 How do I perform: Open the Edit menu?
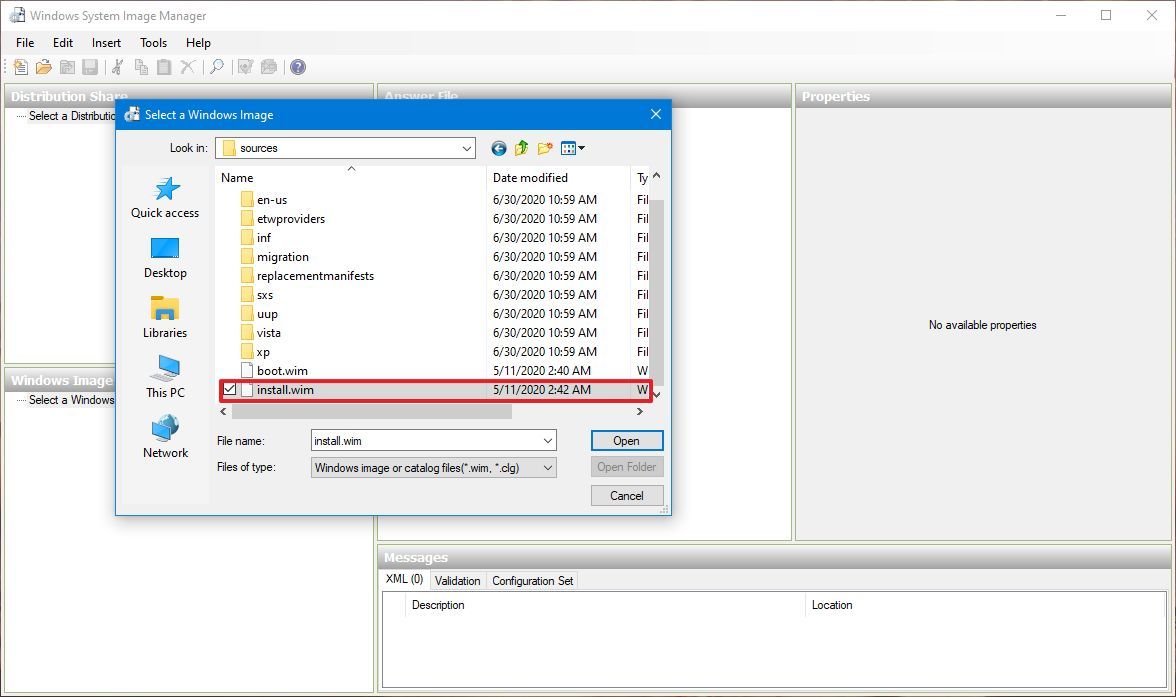click(63, 43)
